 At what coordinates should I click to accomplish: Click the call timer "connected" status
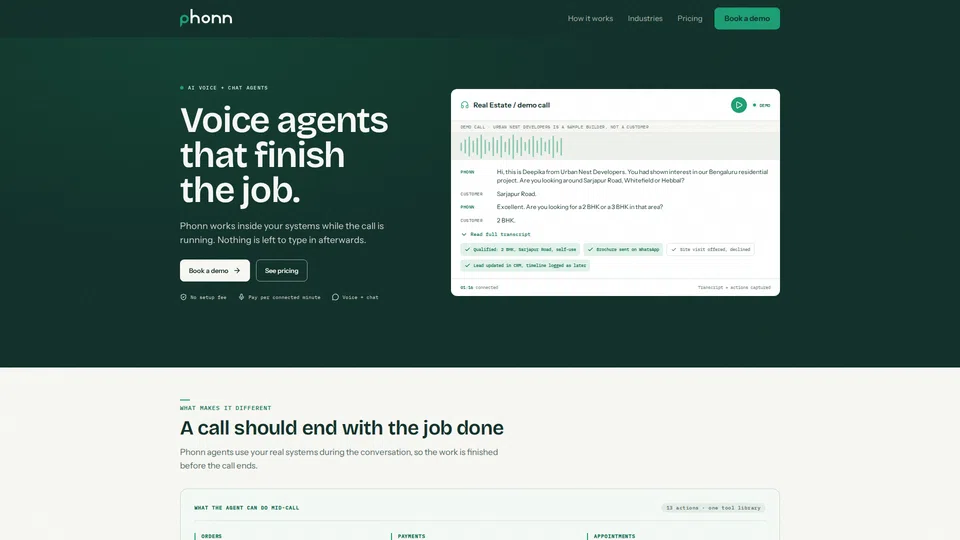point(479,287)
